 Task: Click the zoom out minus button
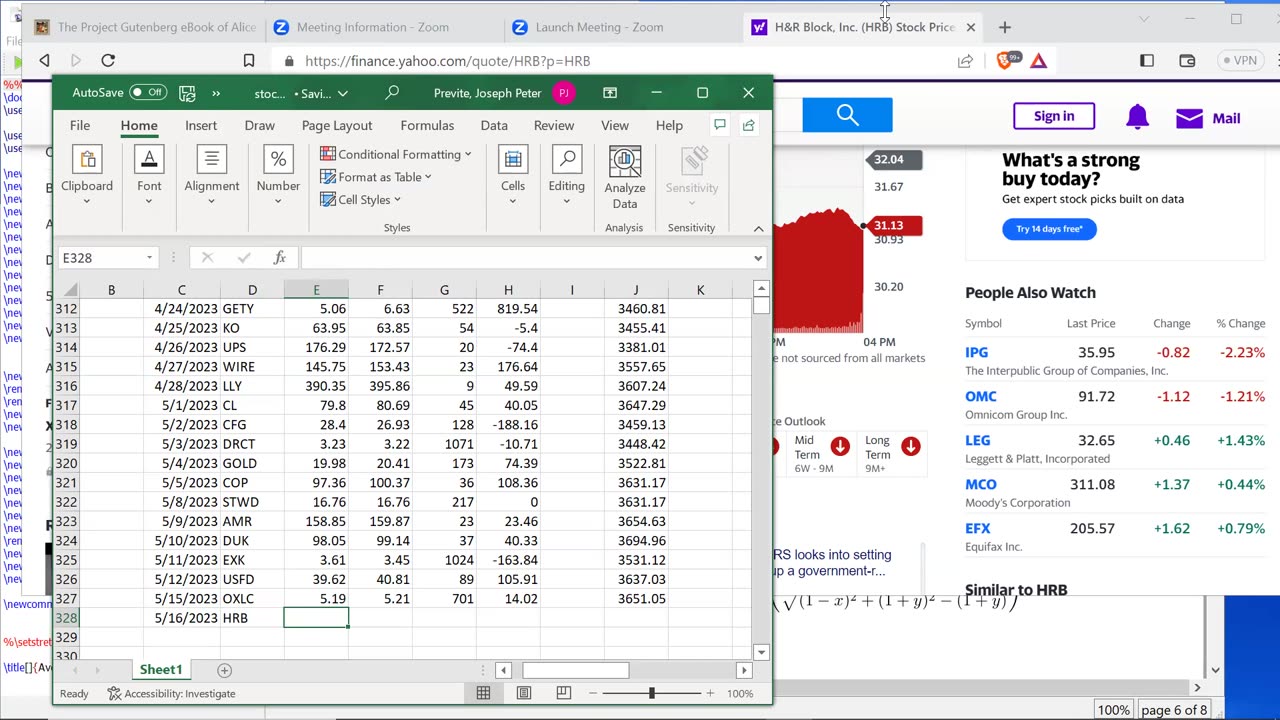point(592,693)
